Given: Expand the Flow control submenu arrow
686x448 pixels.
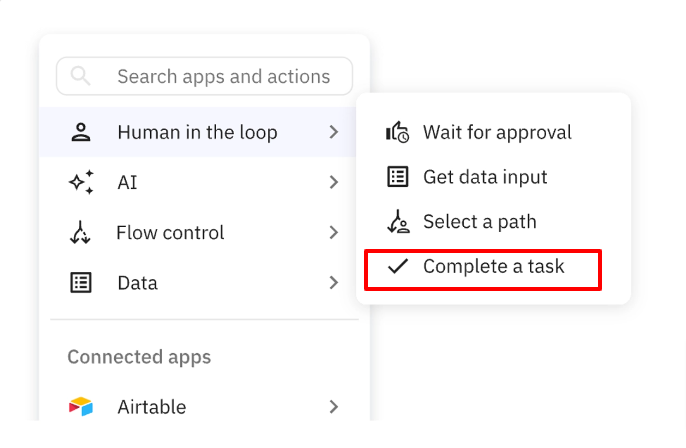Looking at the screenshot, I should point(334,233).
